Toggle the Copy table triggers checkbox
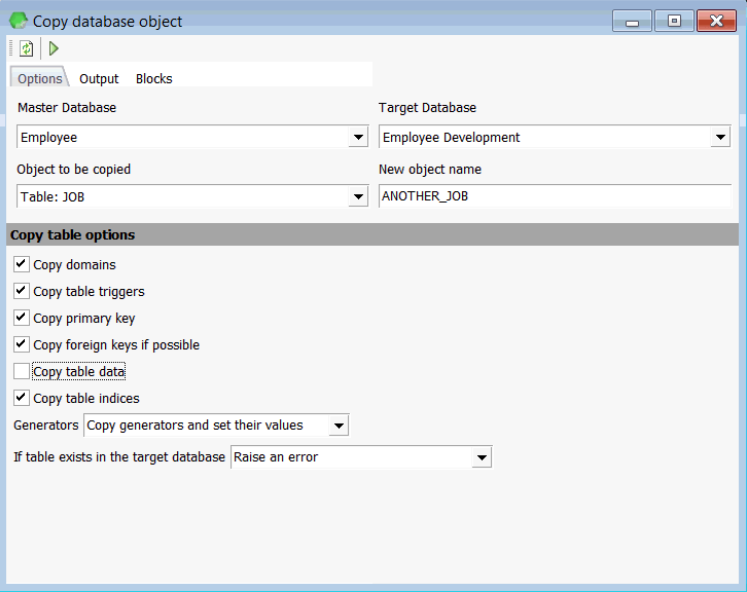 (x=22, y=291)
